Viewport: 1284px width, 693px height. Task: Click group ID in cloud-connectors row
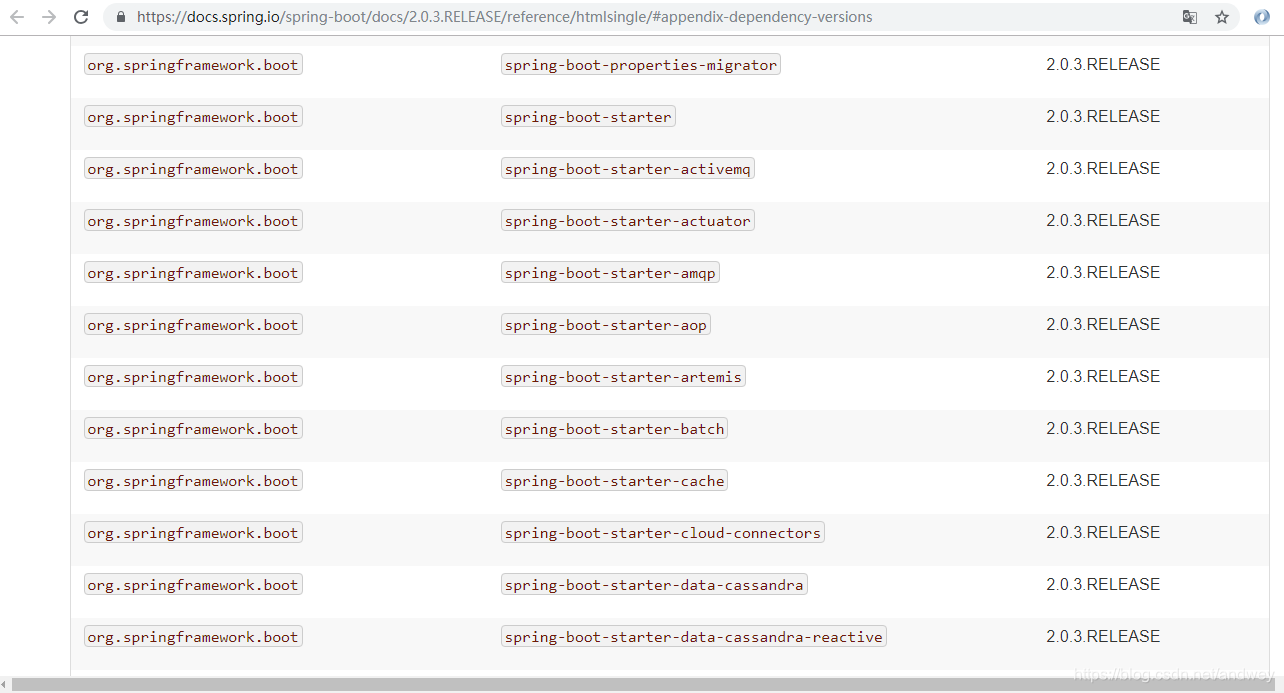pos(193,533)
